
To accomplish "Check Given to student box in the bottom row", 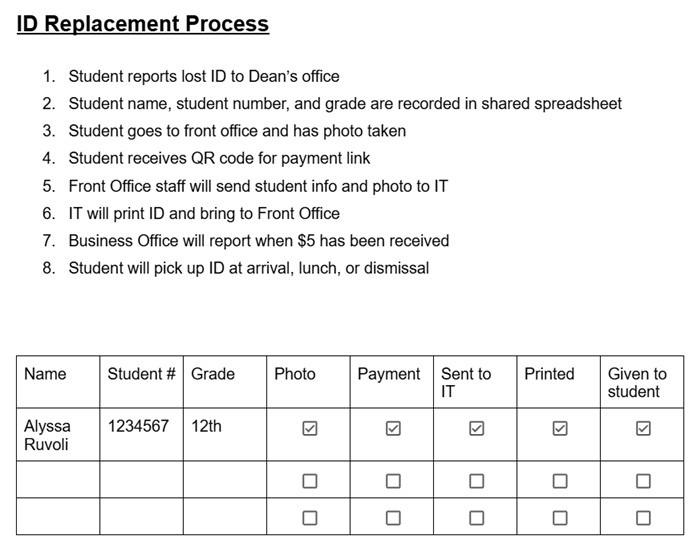I will [x=643, y=517].
